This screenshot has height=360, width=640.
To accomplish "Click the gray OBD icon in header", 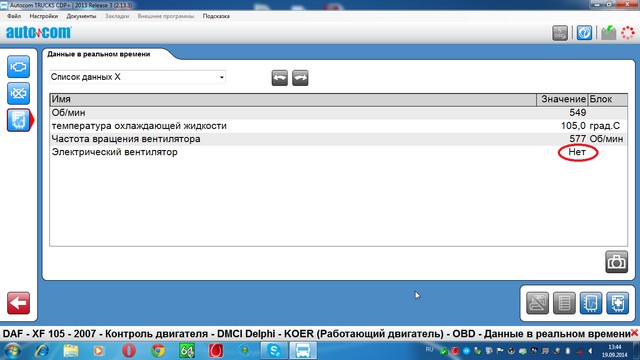I will tap(560, 33).
